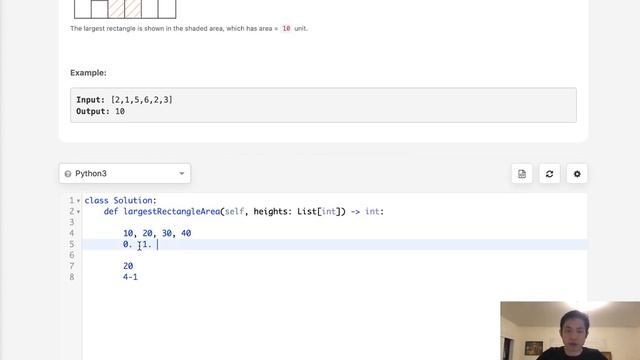Collapse the largestRectangleArea fold arrow
The image size is (640, 360).
[78, 212]
